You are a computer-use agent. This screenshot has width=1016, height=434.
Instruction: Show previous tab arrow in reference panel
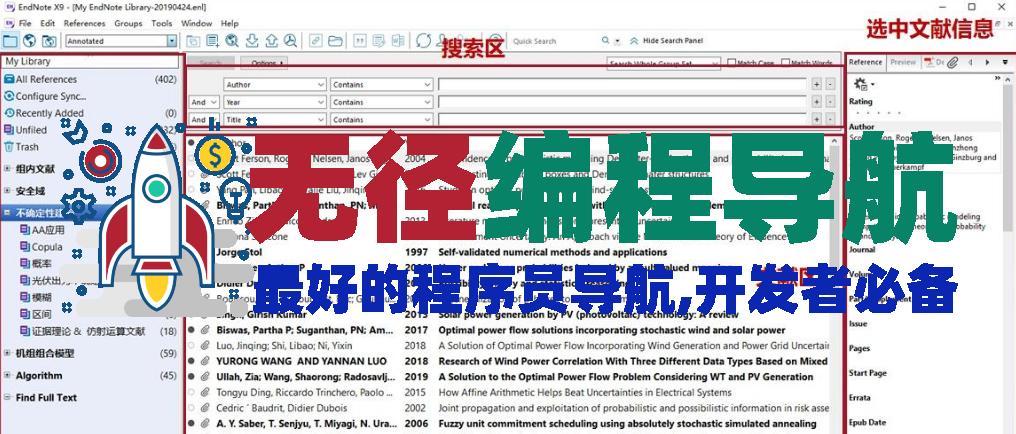(970, 62)
